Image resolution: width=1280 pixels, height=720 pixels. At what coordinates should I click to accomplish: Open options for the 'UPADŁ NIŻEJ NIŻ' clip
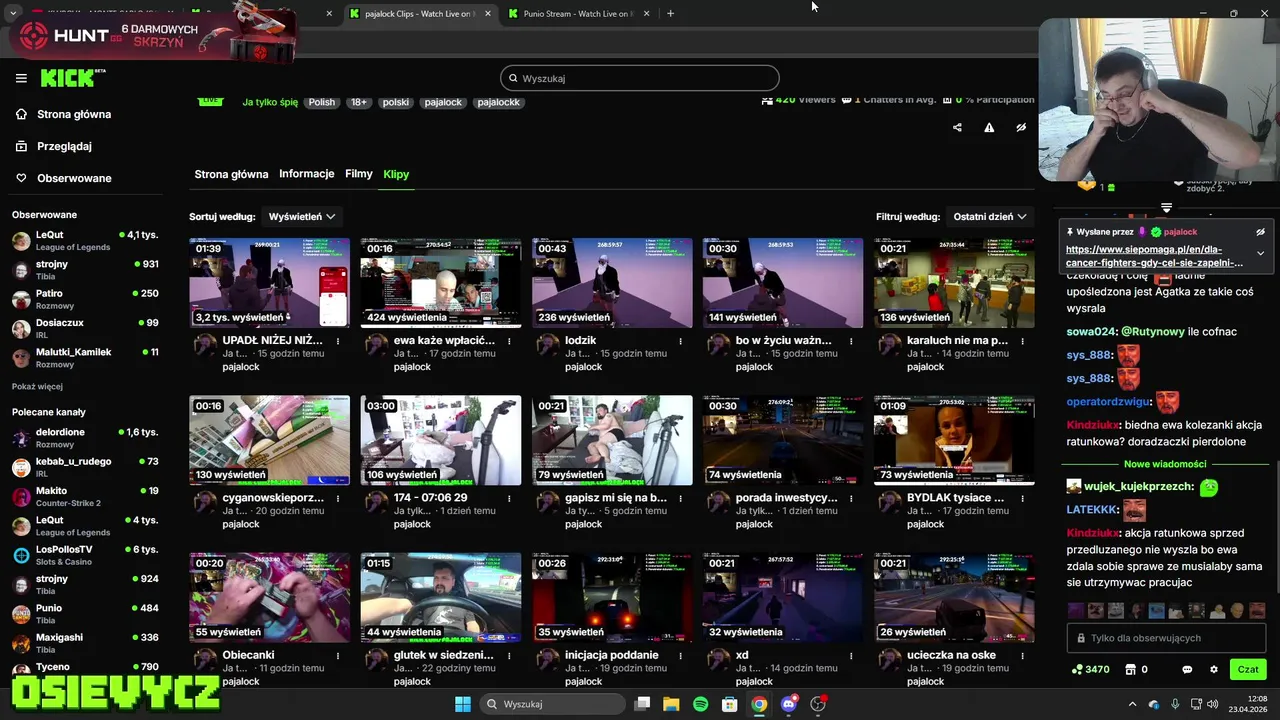(x=338, y=341)
